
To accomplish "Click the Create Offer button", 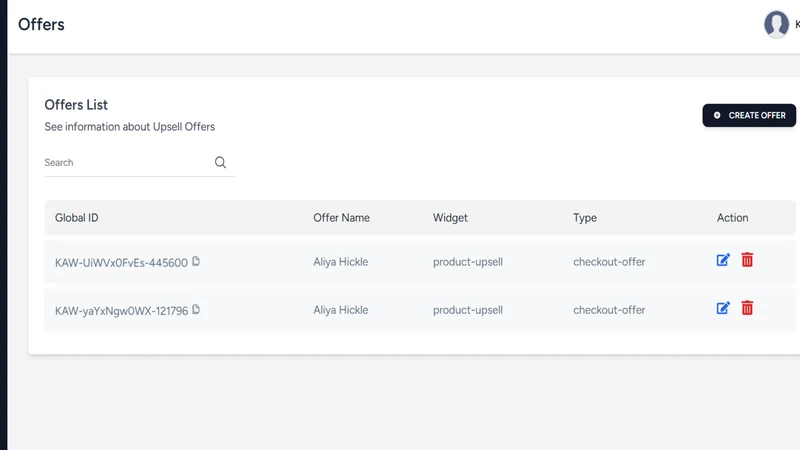I will point(749,115).
